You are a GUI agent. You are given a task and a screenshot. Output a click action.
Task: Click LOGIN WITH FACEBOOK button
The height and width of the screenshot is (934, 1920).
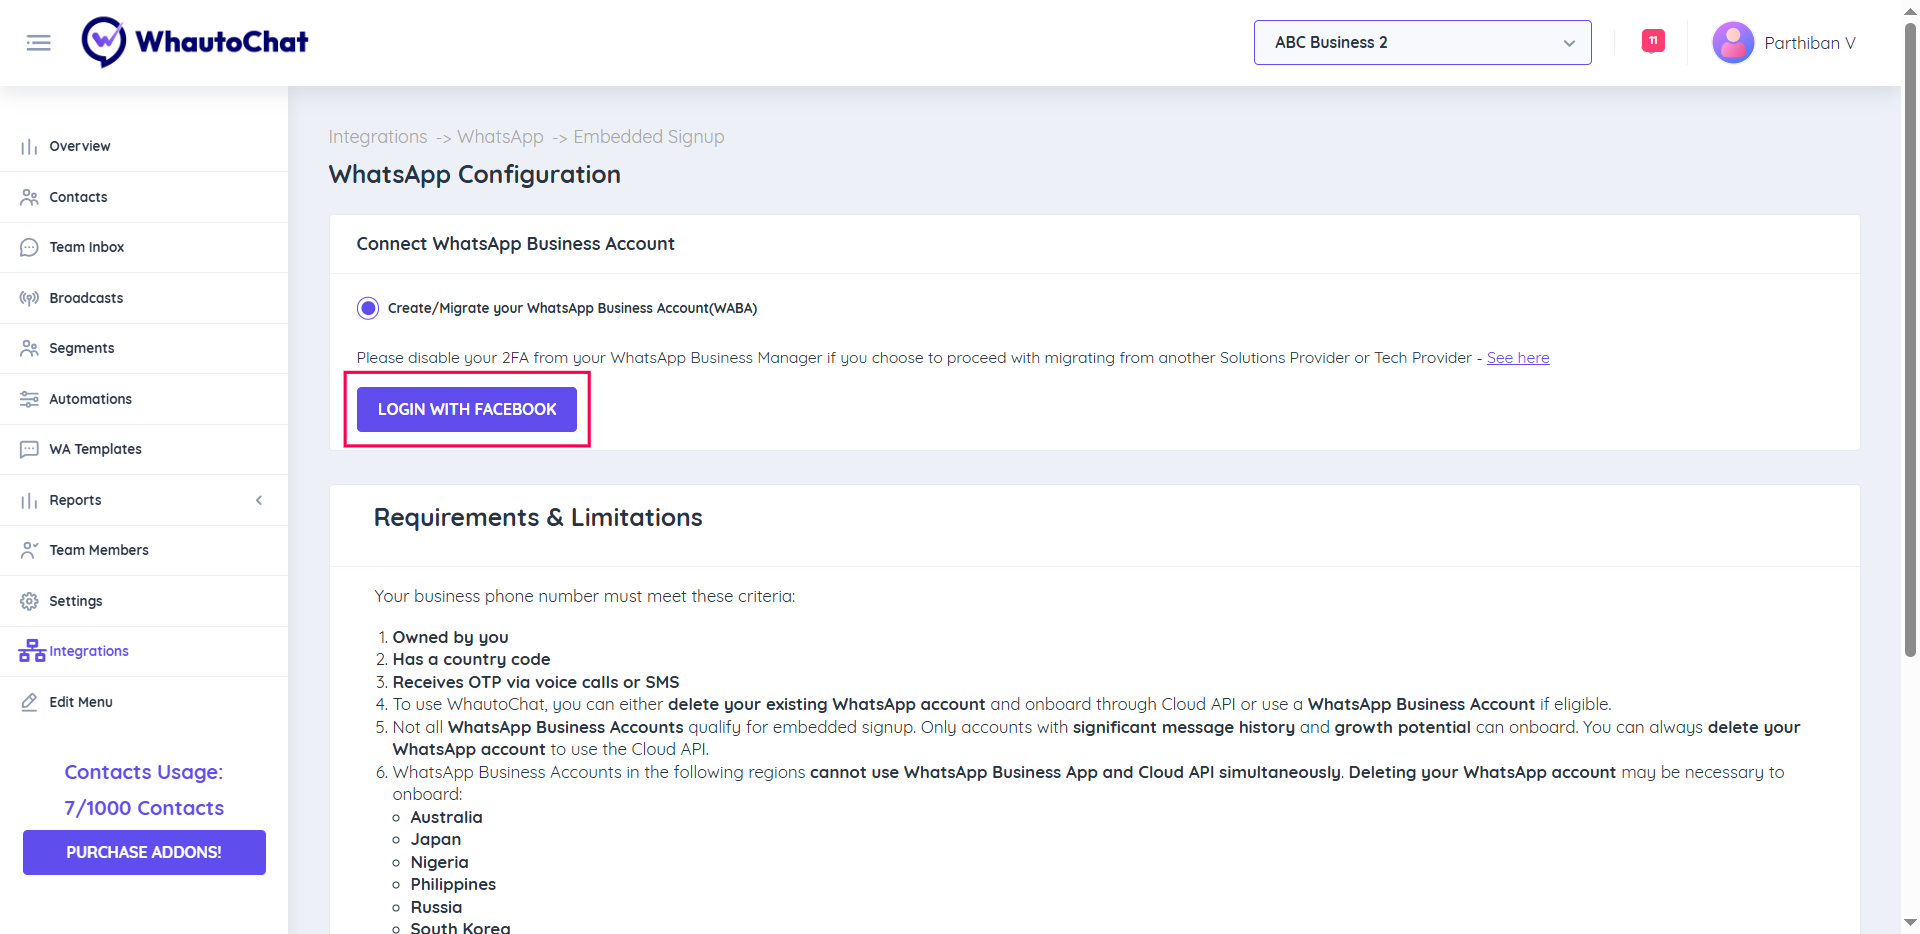(467, 409)
